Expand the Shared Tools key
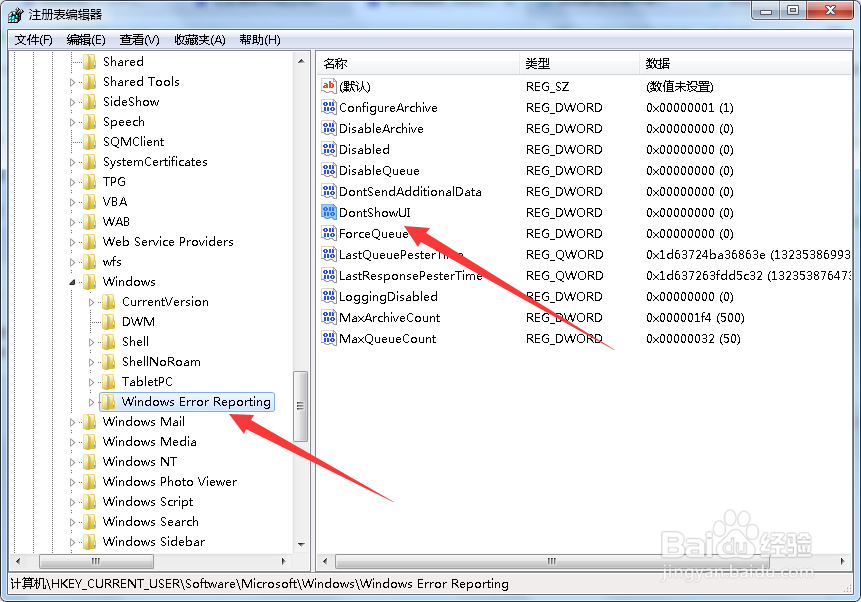Viewport: 861px width, 602px height. pos(72,82)
